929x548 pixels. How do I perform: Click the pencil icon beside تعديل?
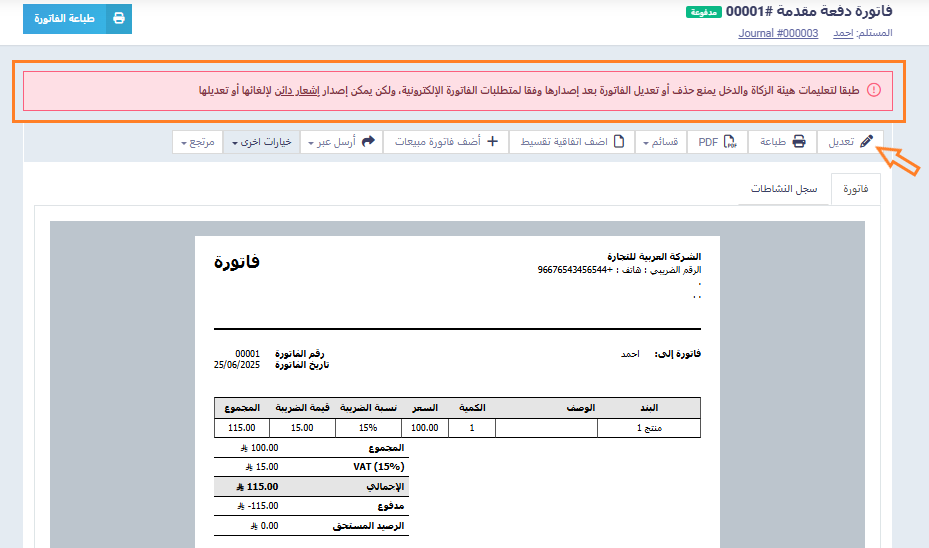pos(866,142)
